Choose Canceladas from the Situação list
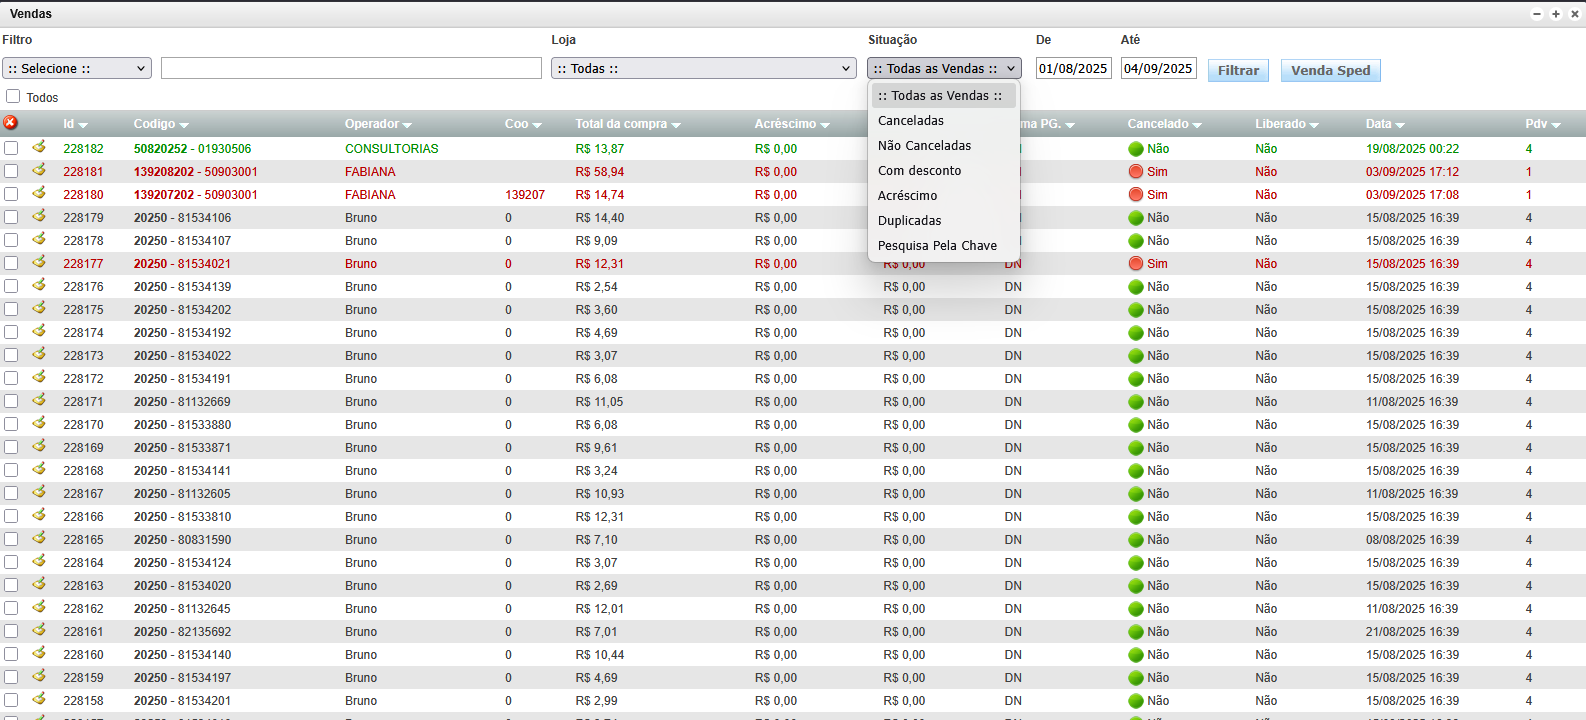This screenshot has height=720, width=1586. coord(911,121)
